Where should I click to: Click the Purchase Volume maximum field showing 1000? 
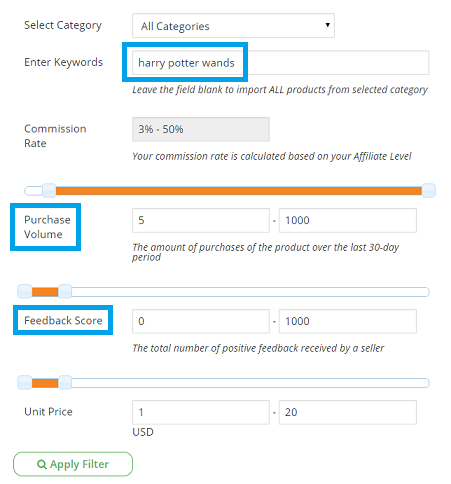(348, 220)
